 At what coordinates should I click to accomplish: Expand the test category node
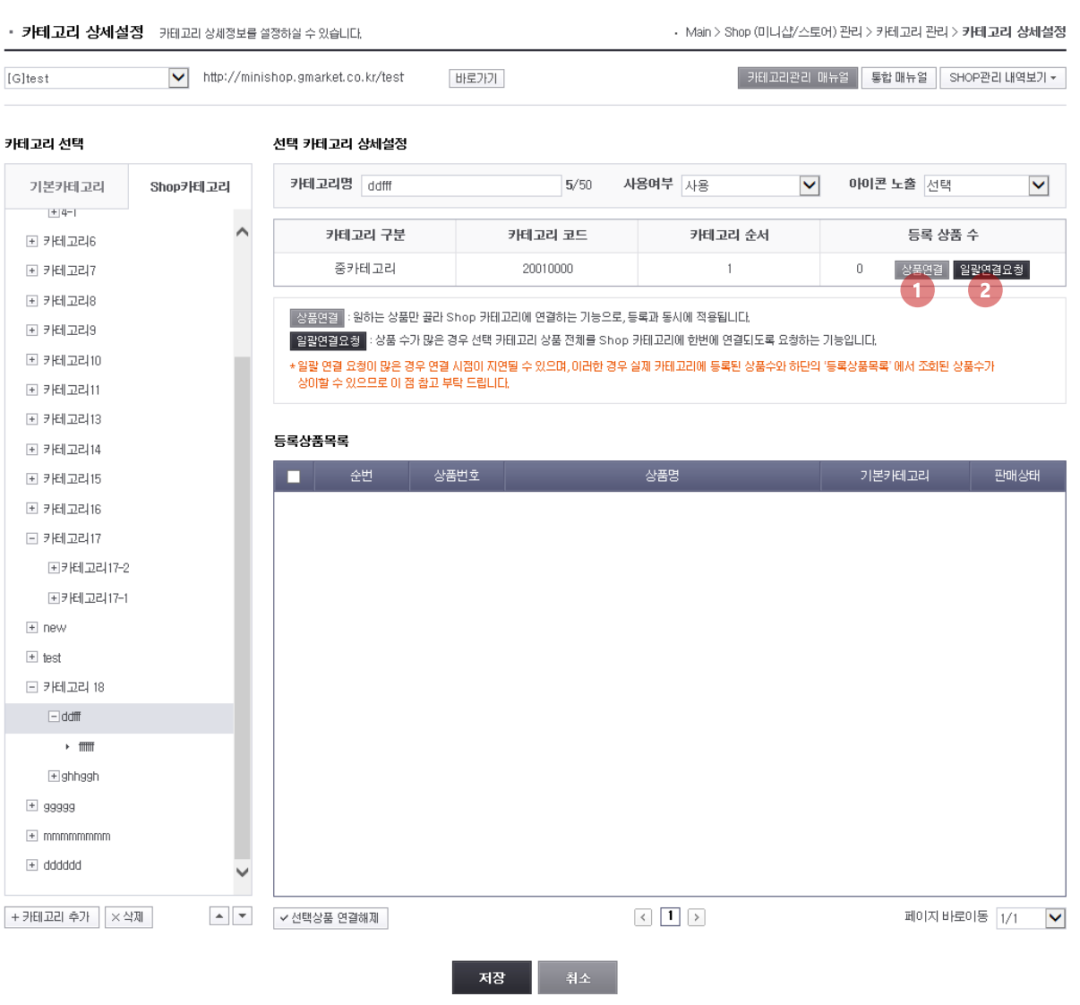[32, 657]
